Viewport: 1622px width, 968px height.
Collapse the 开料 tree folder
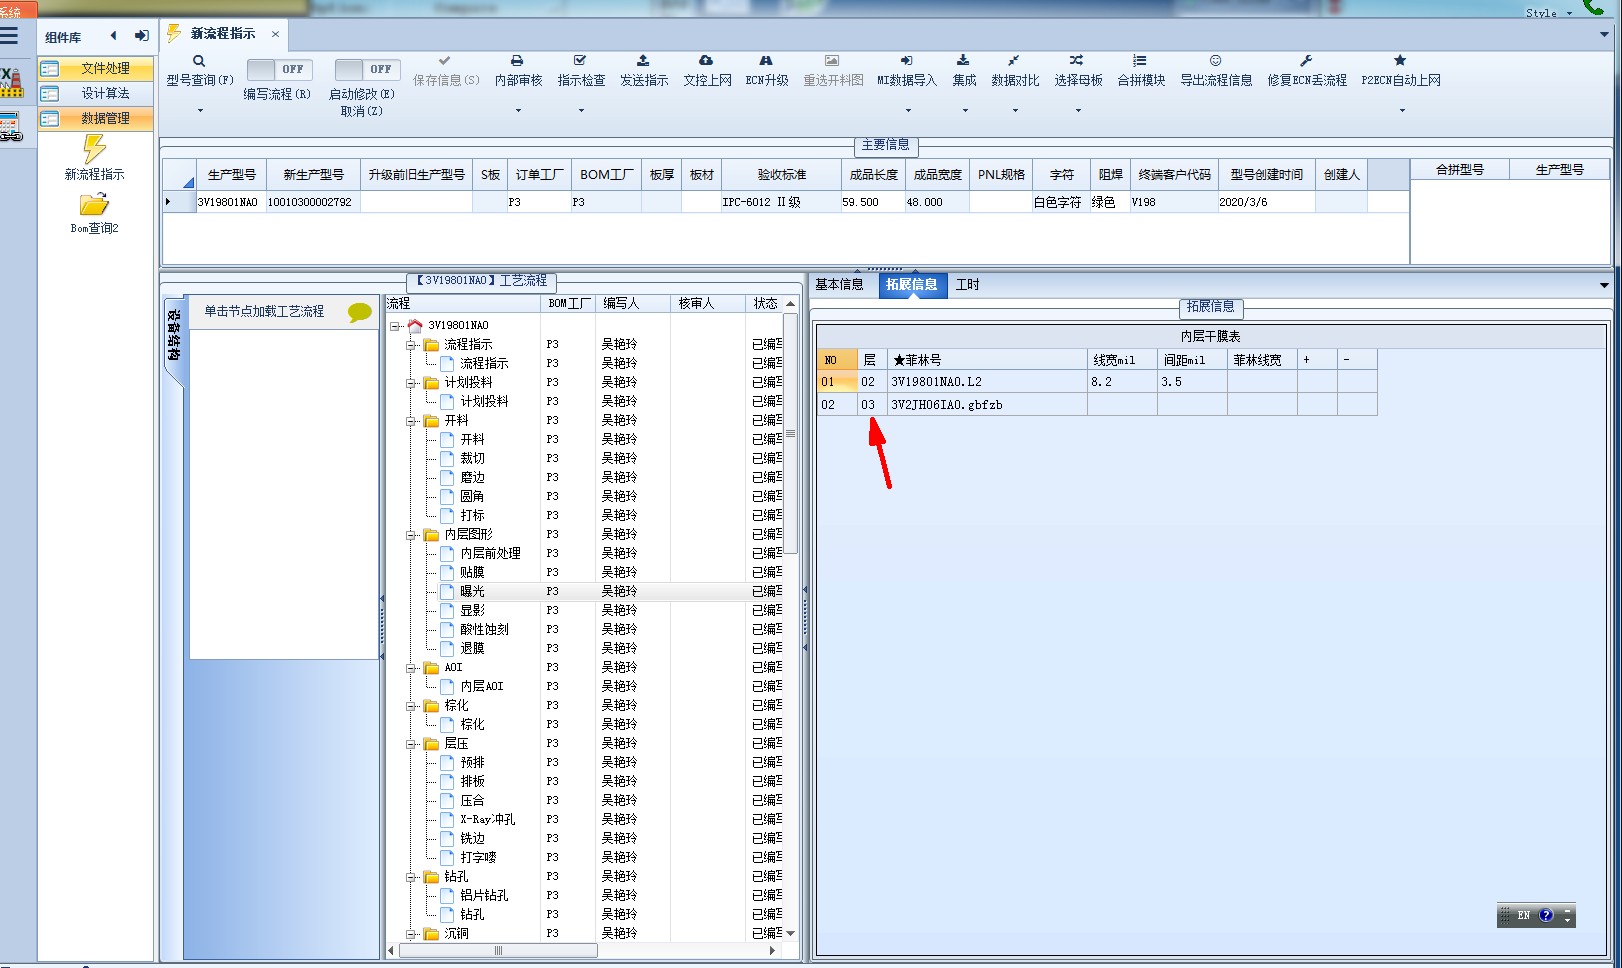click(411, 421)
